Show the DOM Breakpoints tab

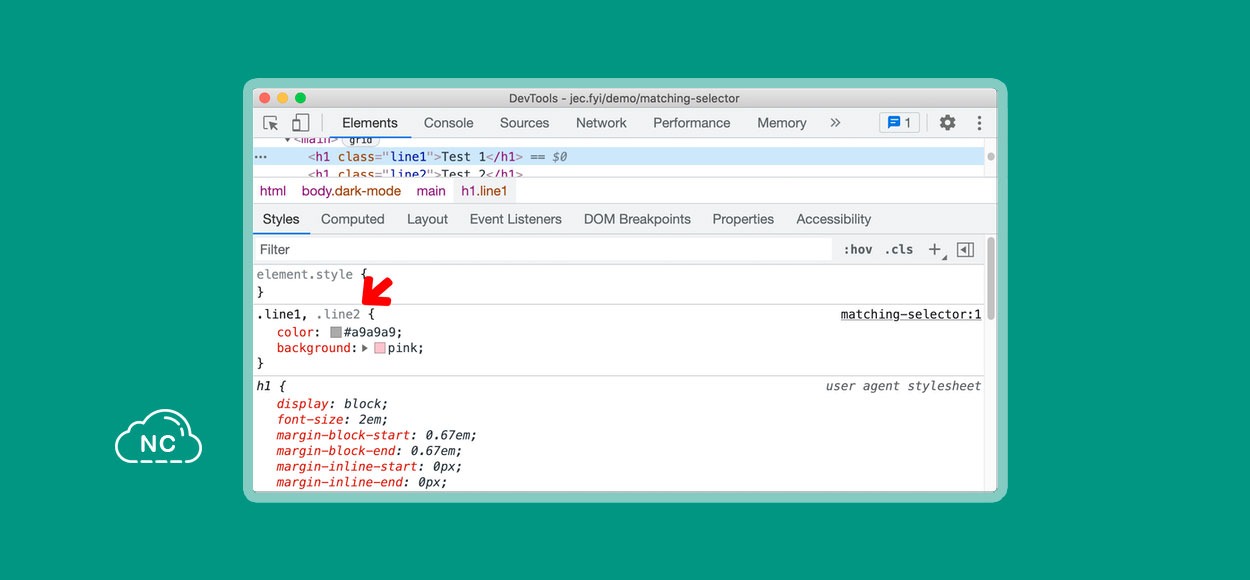coord(637,219)
